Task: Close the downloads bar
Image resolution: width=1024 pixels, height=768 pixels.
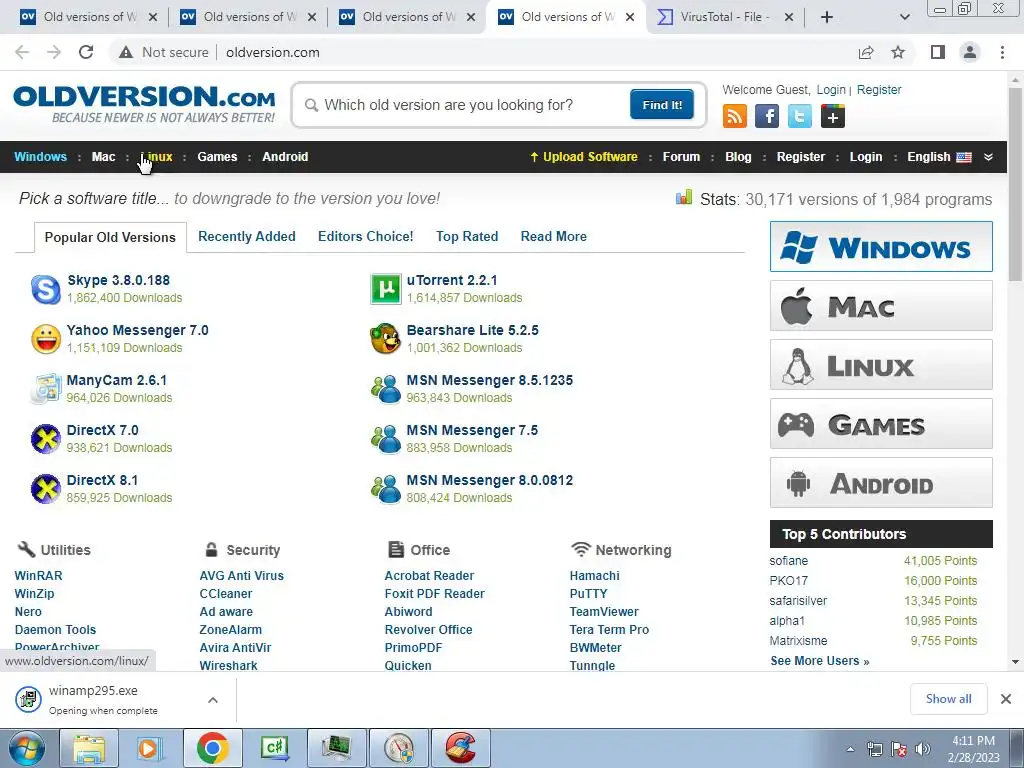Action: [x=1006, y=699]
